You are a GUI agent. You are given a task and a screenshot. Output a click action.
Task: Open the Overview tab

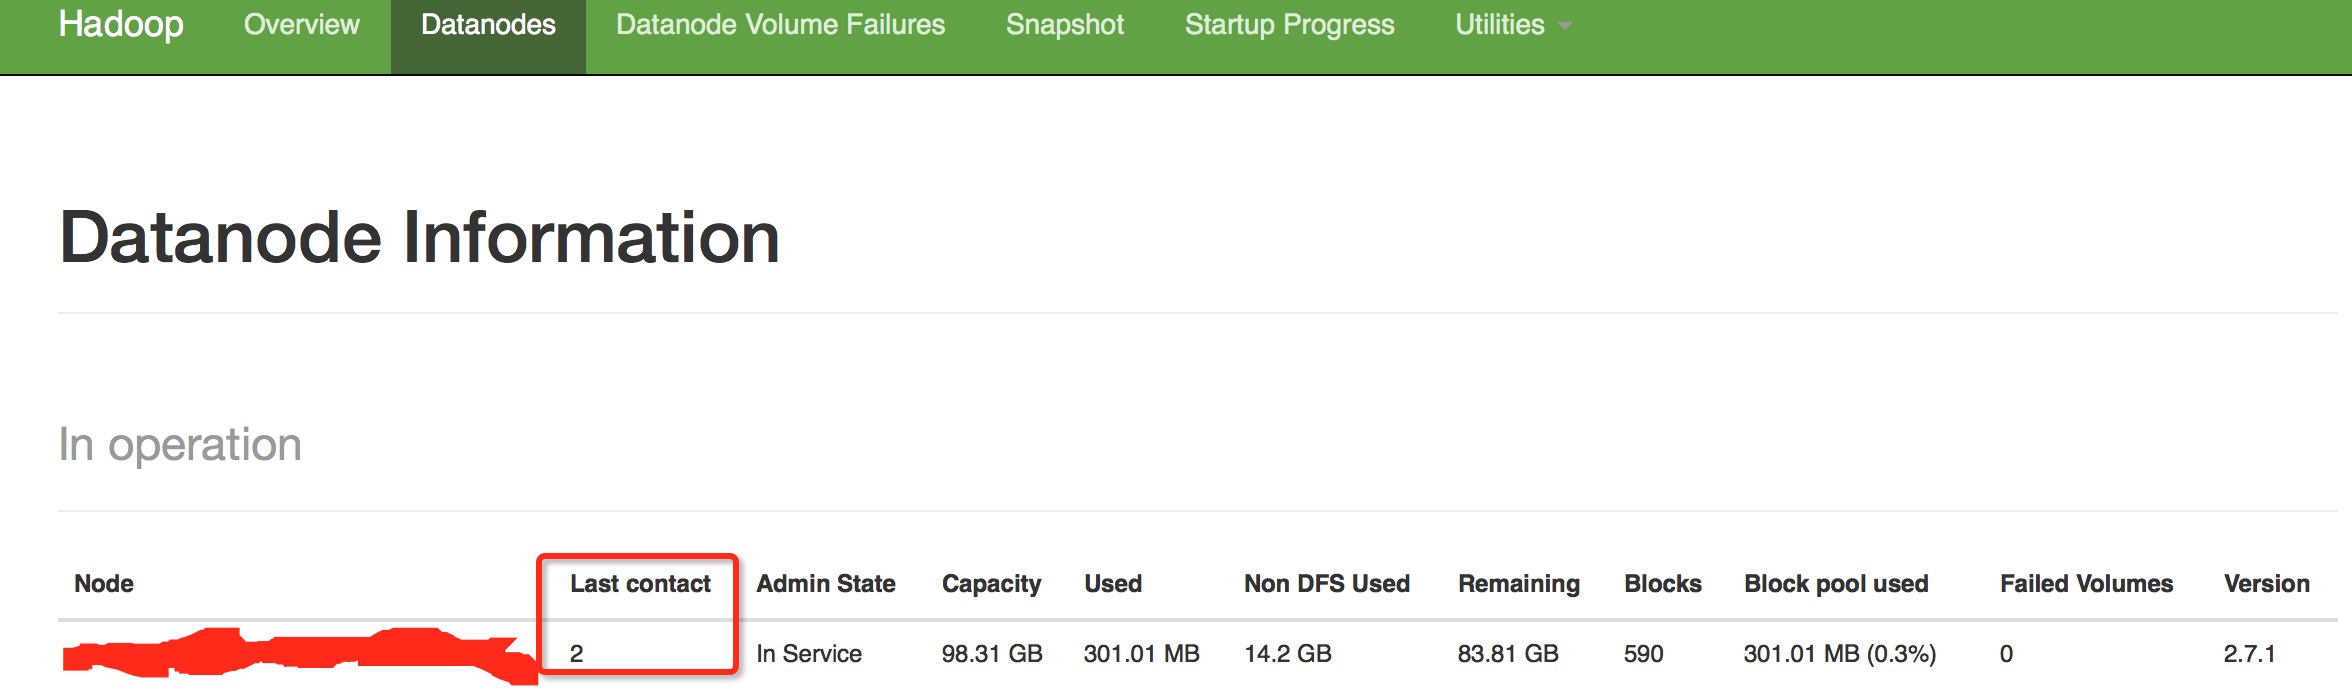coord(301,24)
